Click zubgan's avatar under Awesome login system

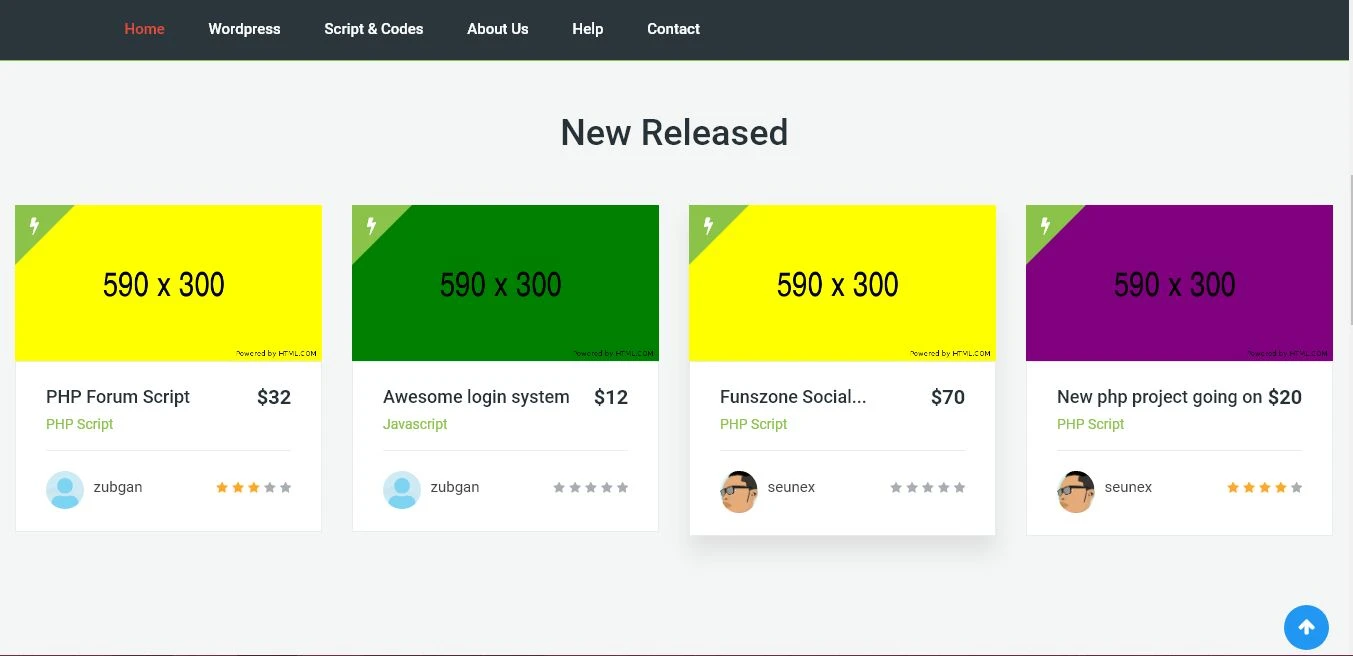(402, 489)
